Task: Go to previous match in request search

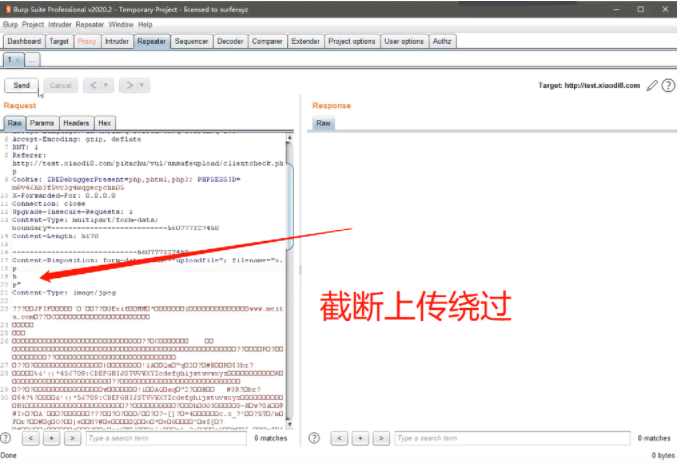Action: tap(28, 438)
